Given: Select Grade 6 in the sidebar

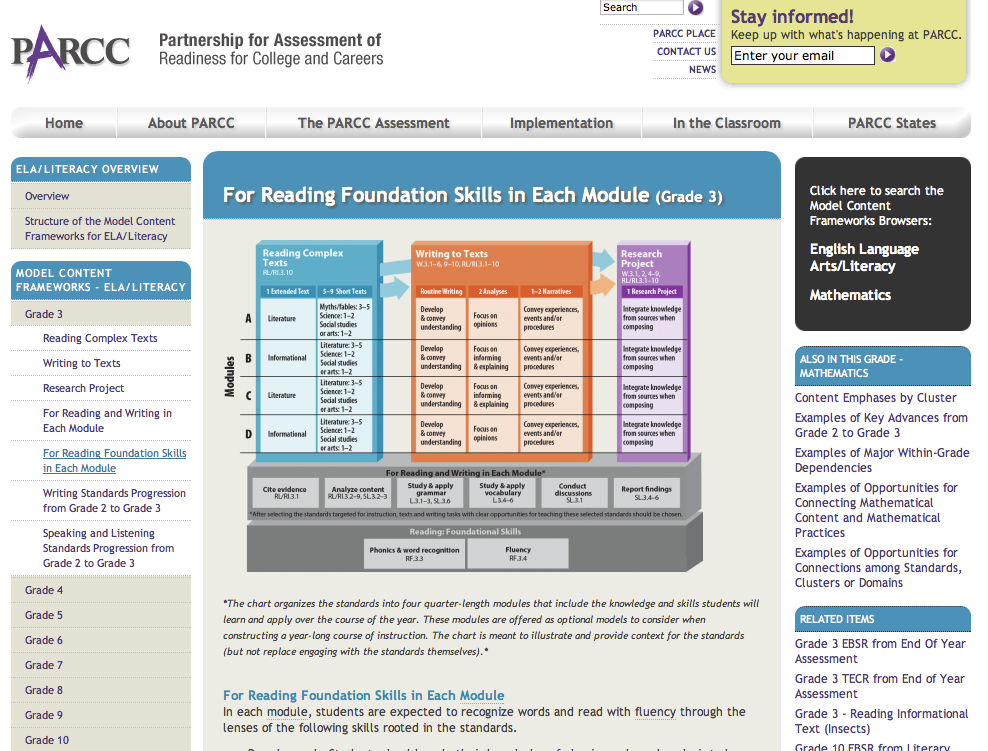Looking at the screenshot, I should pyautogui.click(x=44, y=640).
